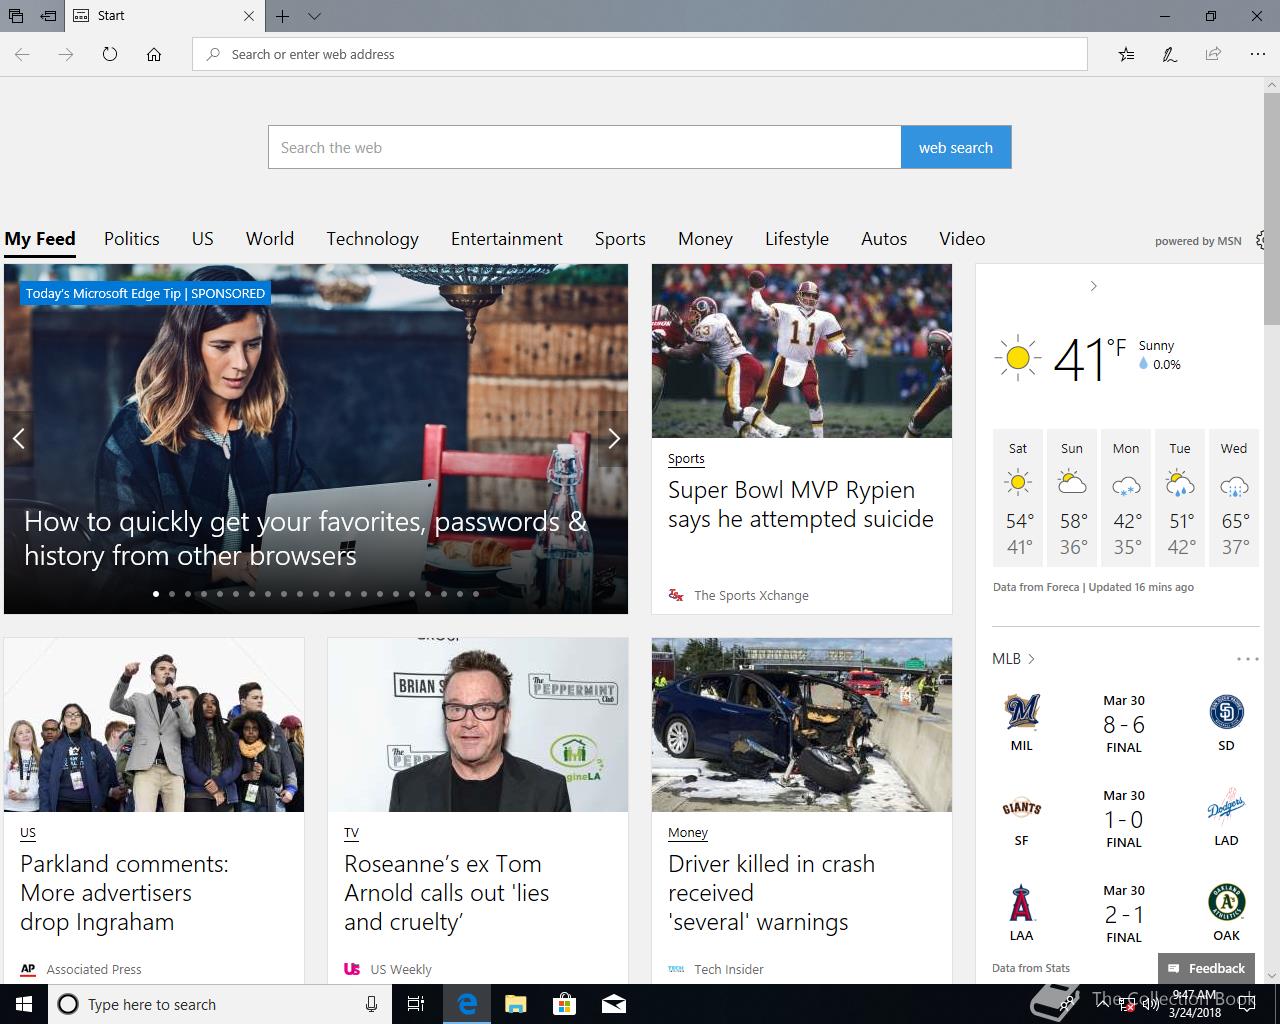
Task: Open Task View on taskbar
Action: 416,1004
